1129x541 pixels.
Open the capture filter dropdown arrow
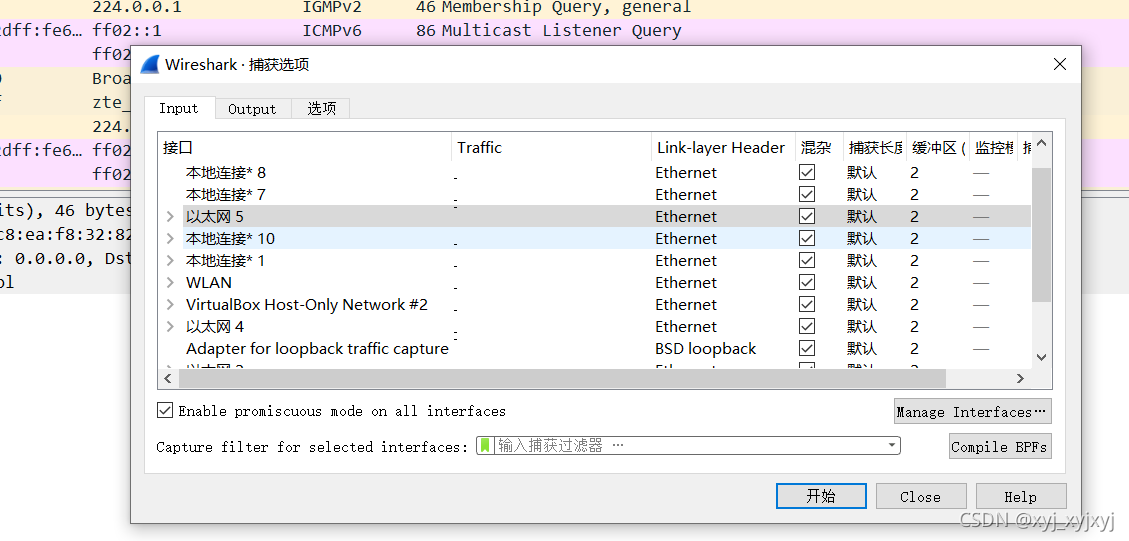(x=892, y=446)
